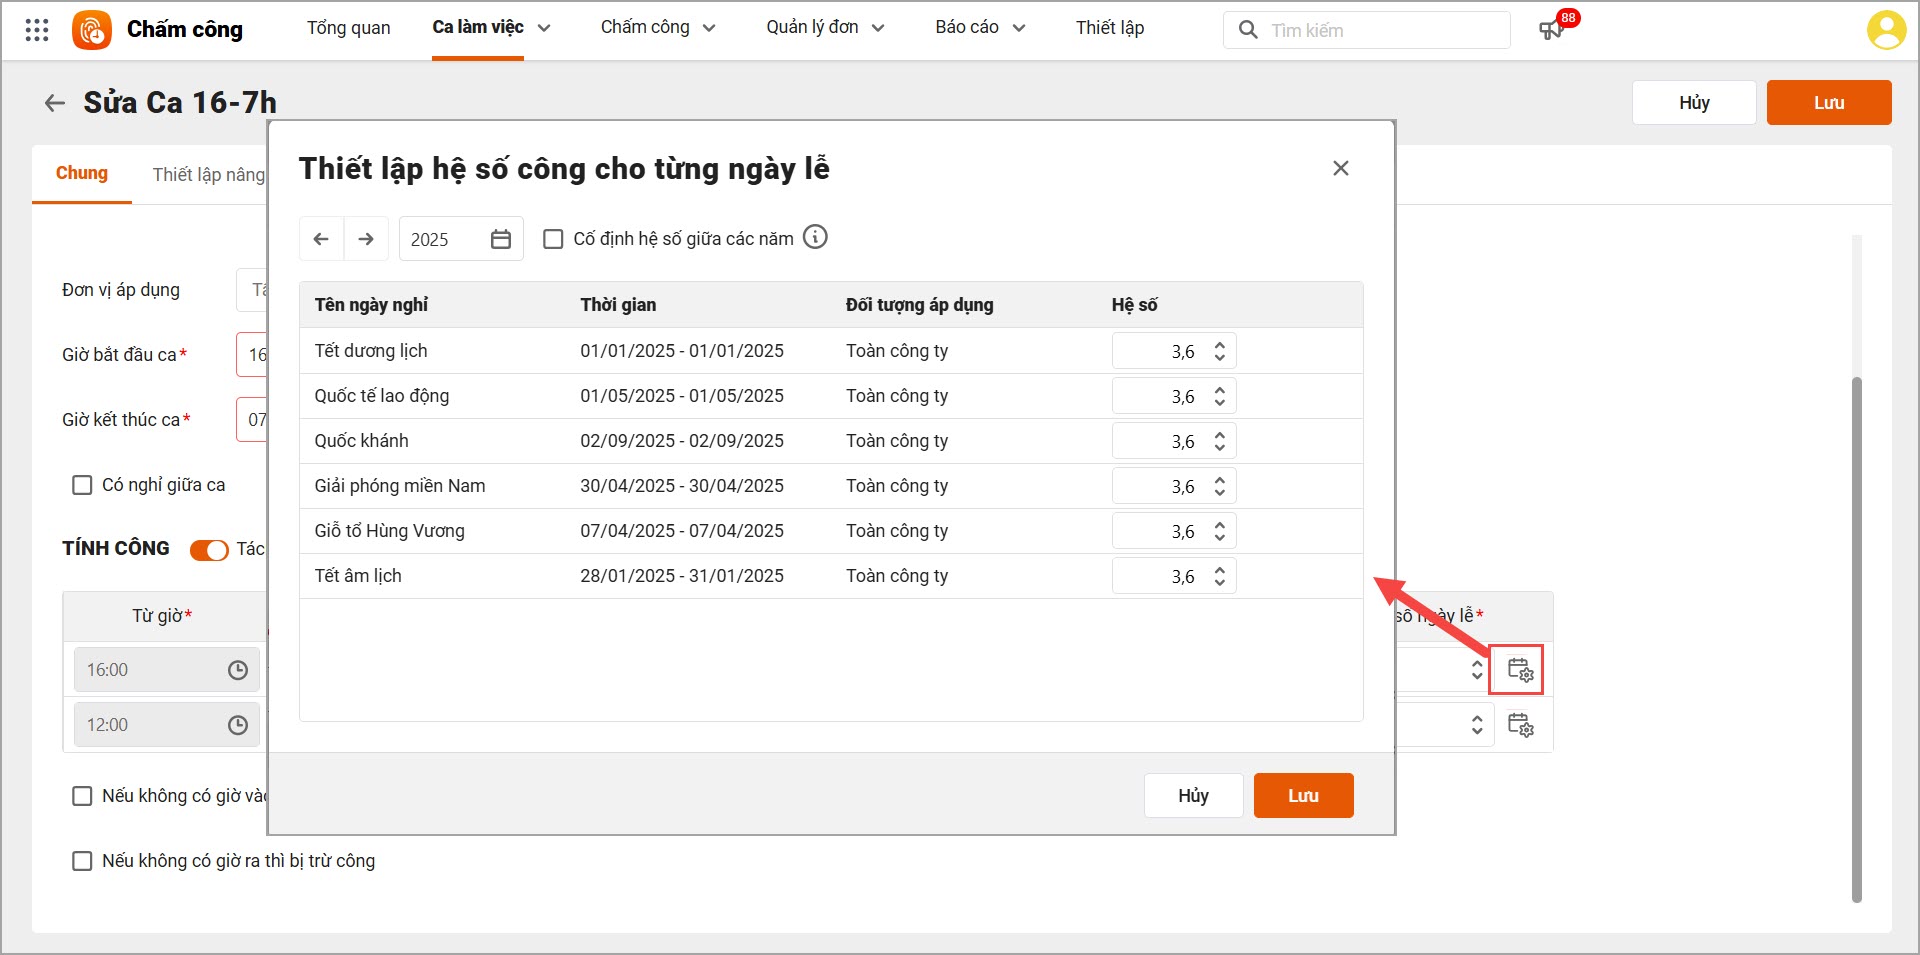Click Hủy button in the dialog

[x=1193, y=796]
